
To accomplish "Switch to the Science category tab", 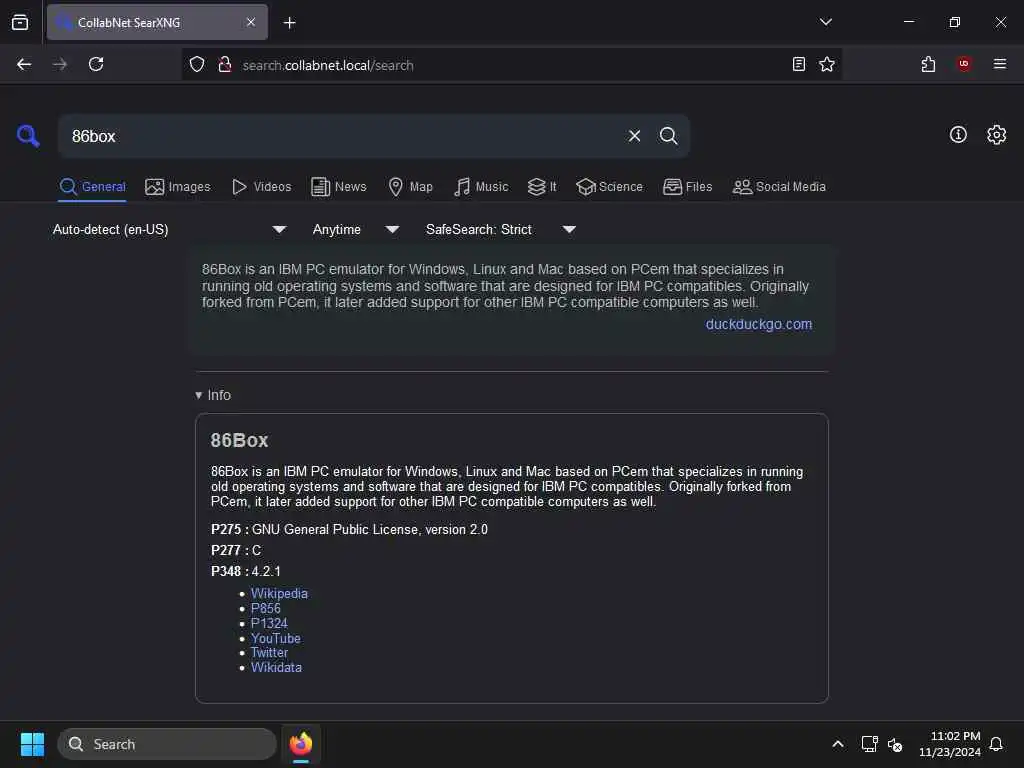I will point(609,187).
